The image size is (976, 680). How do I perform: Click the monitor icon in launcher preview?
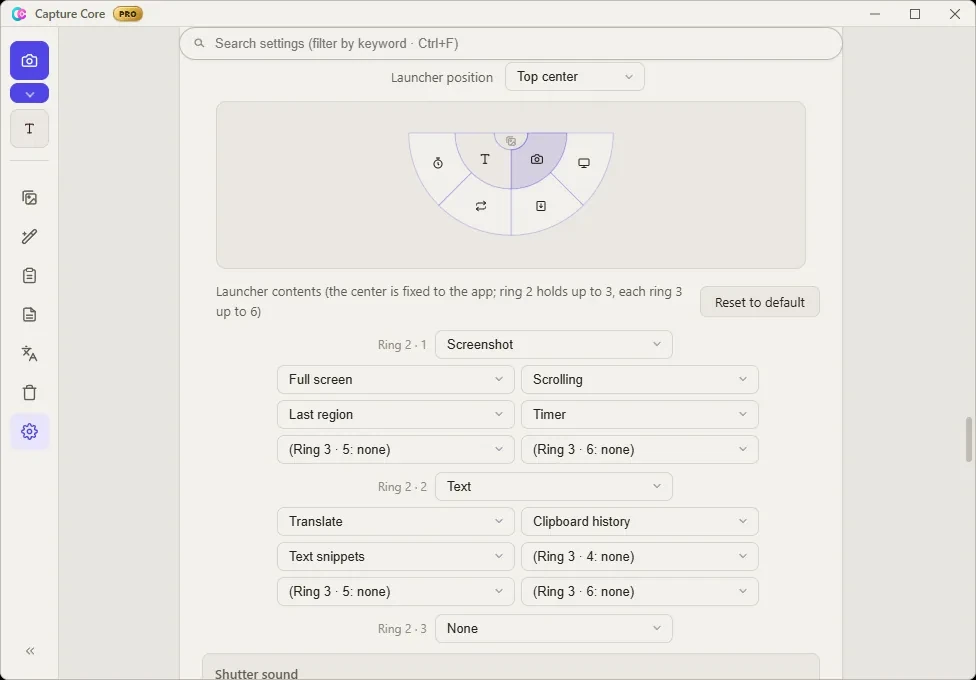pos(584,163)
